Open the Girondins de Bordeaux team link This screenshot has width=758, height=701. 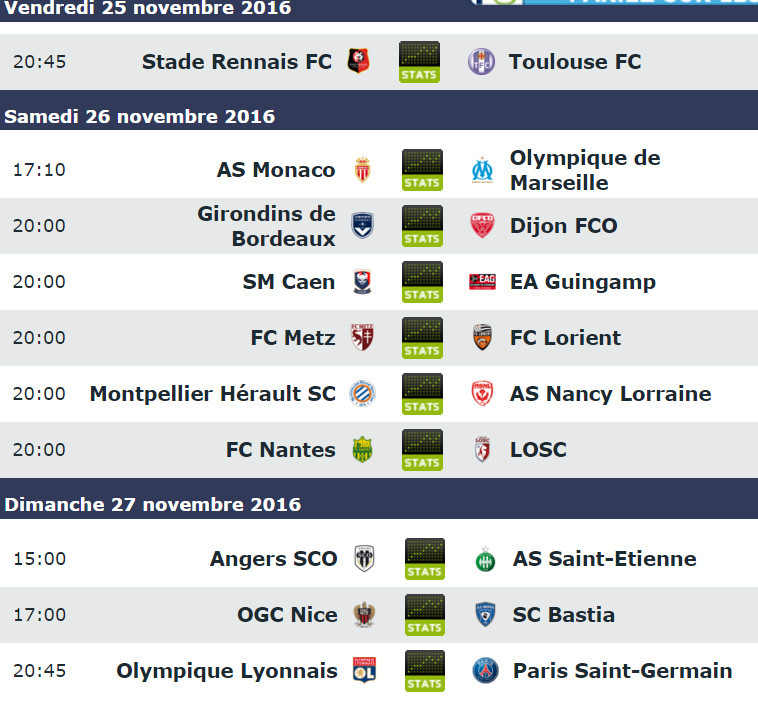click(x=266, y=226)
